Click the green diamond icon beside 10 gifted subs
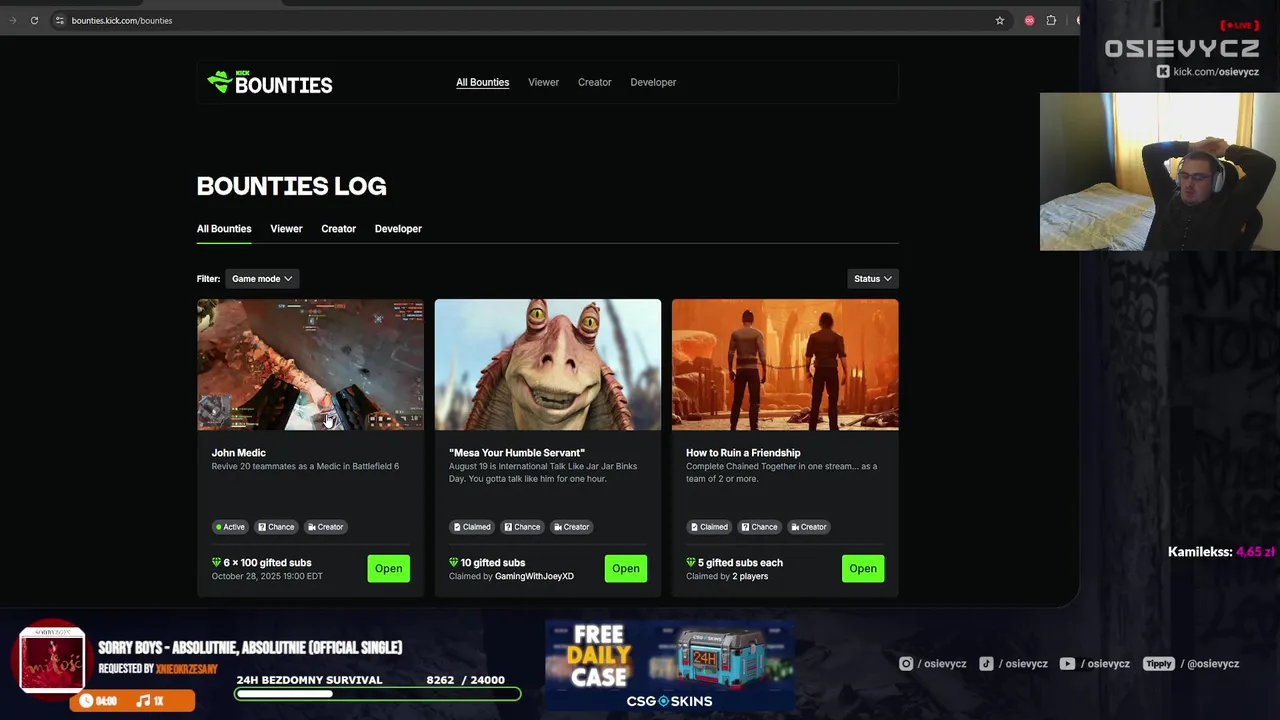Screen dimensions: 1280x720 click(x=453, y=562)
